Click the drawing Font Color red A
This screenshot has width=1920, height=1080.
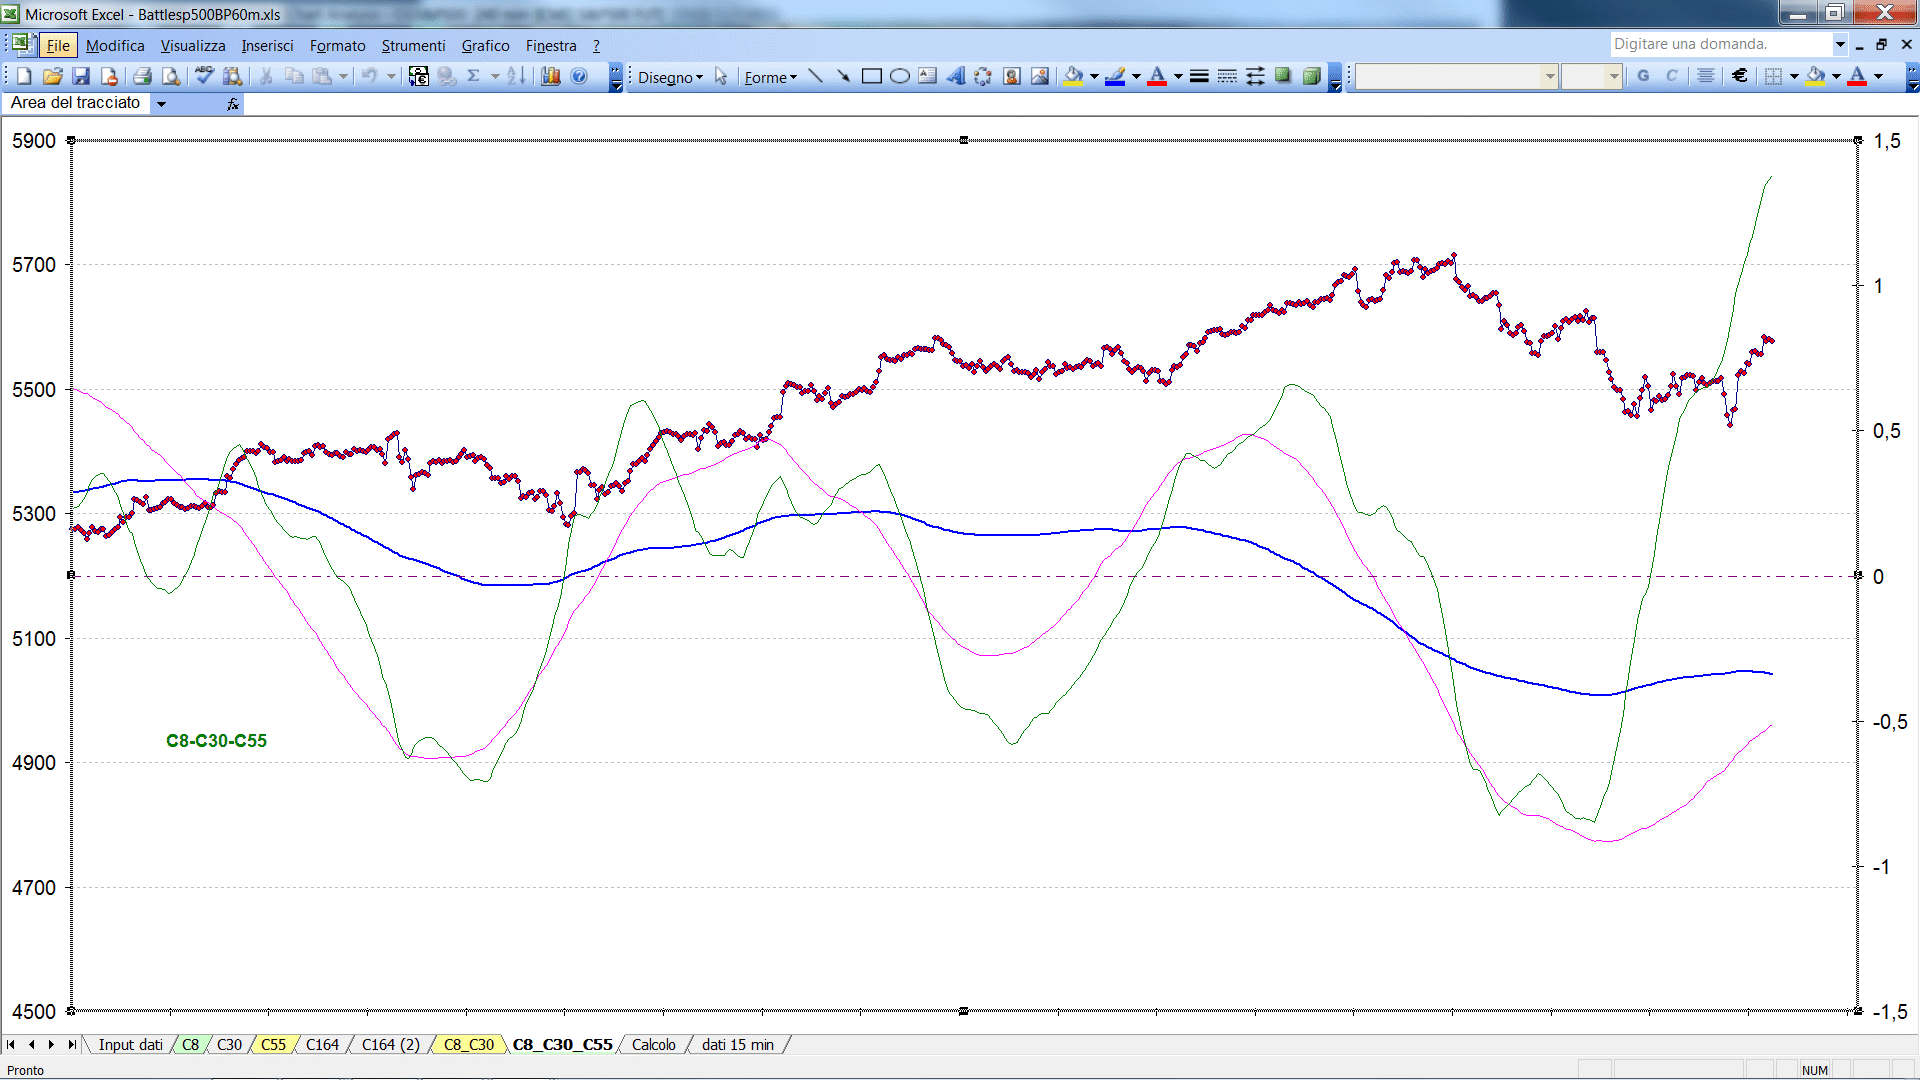coord(1157,76)
